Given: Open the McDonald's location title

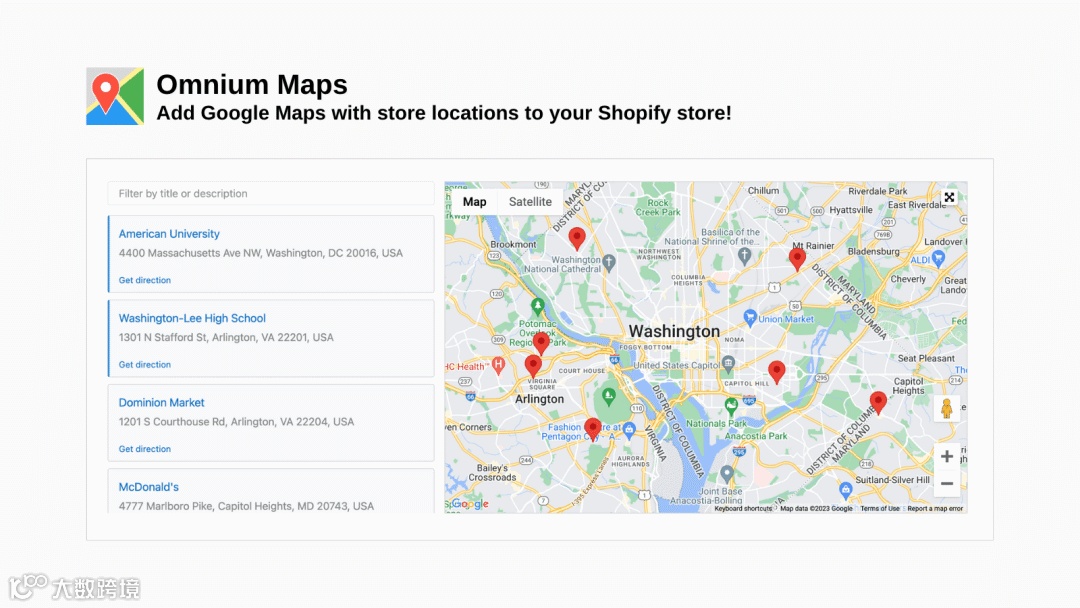Looking at the screenshot, I should [x=149, y=487].
